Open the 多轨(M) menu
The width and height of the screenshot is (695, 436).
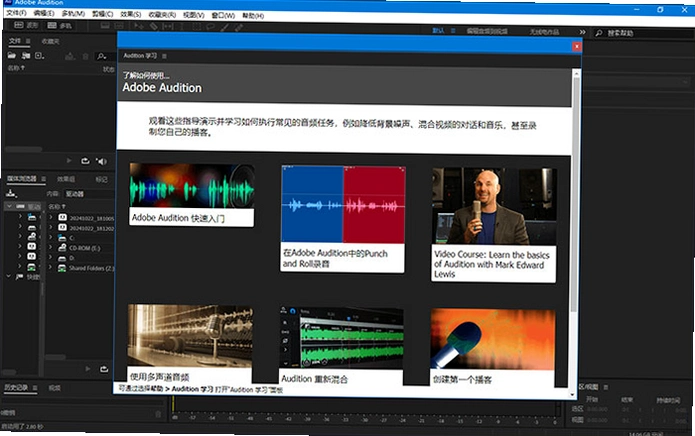click(73, 14)
